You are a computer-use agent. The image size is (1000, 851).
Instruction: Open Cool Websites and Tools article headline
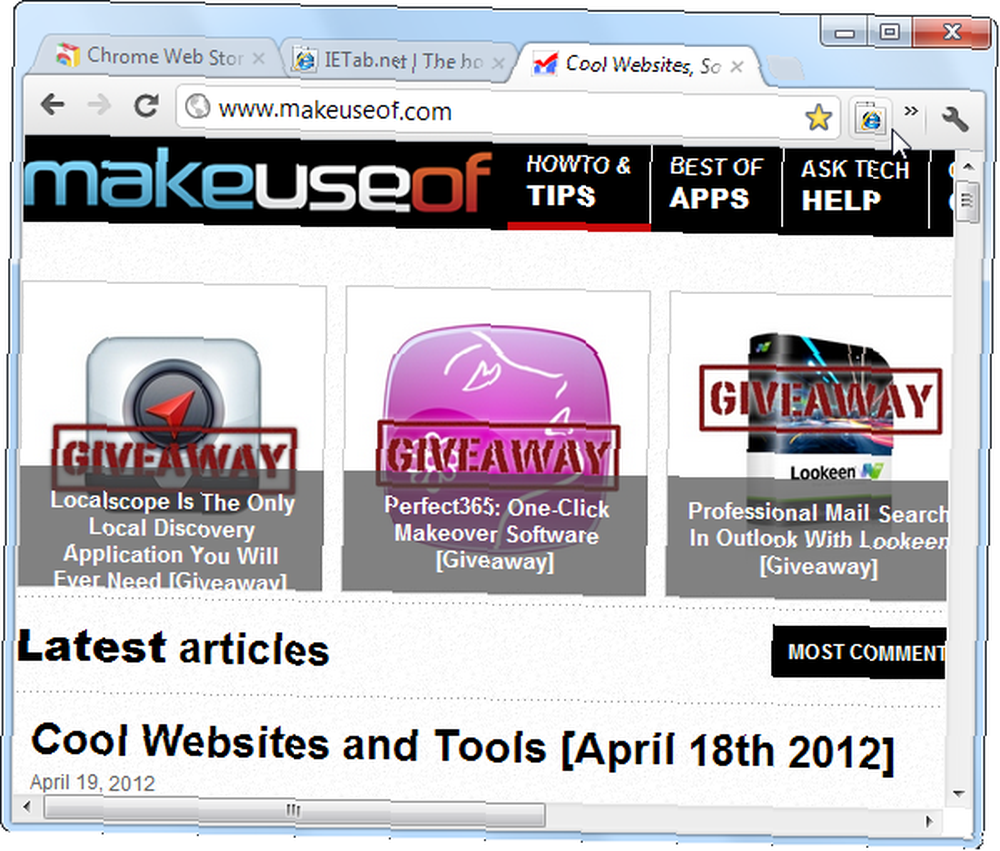tap(462, 747)
